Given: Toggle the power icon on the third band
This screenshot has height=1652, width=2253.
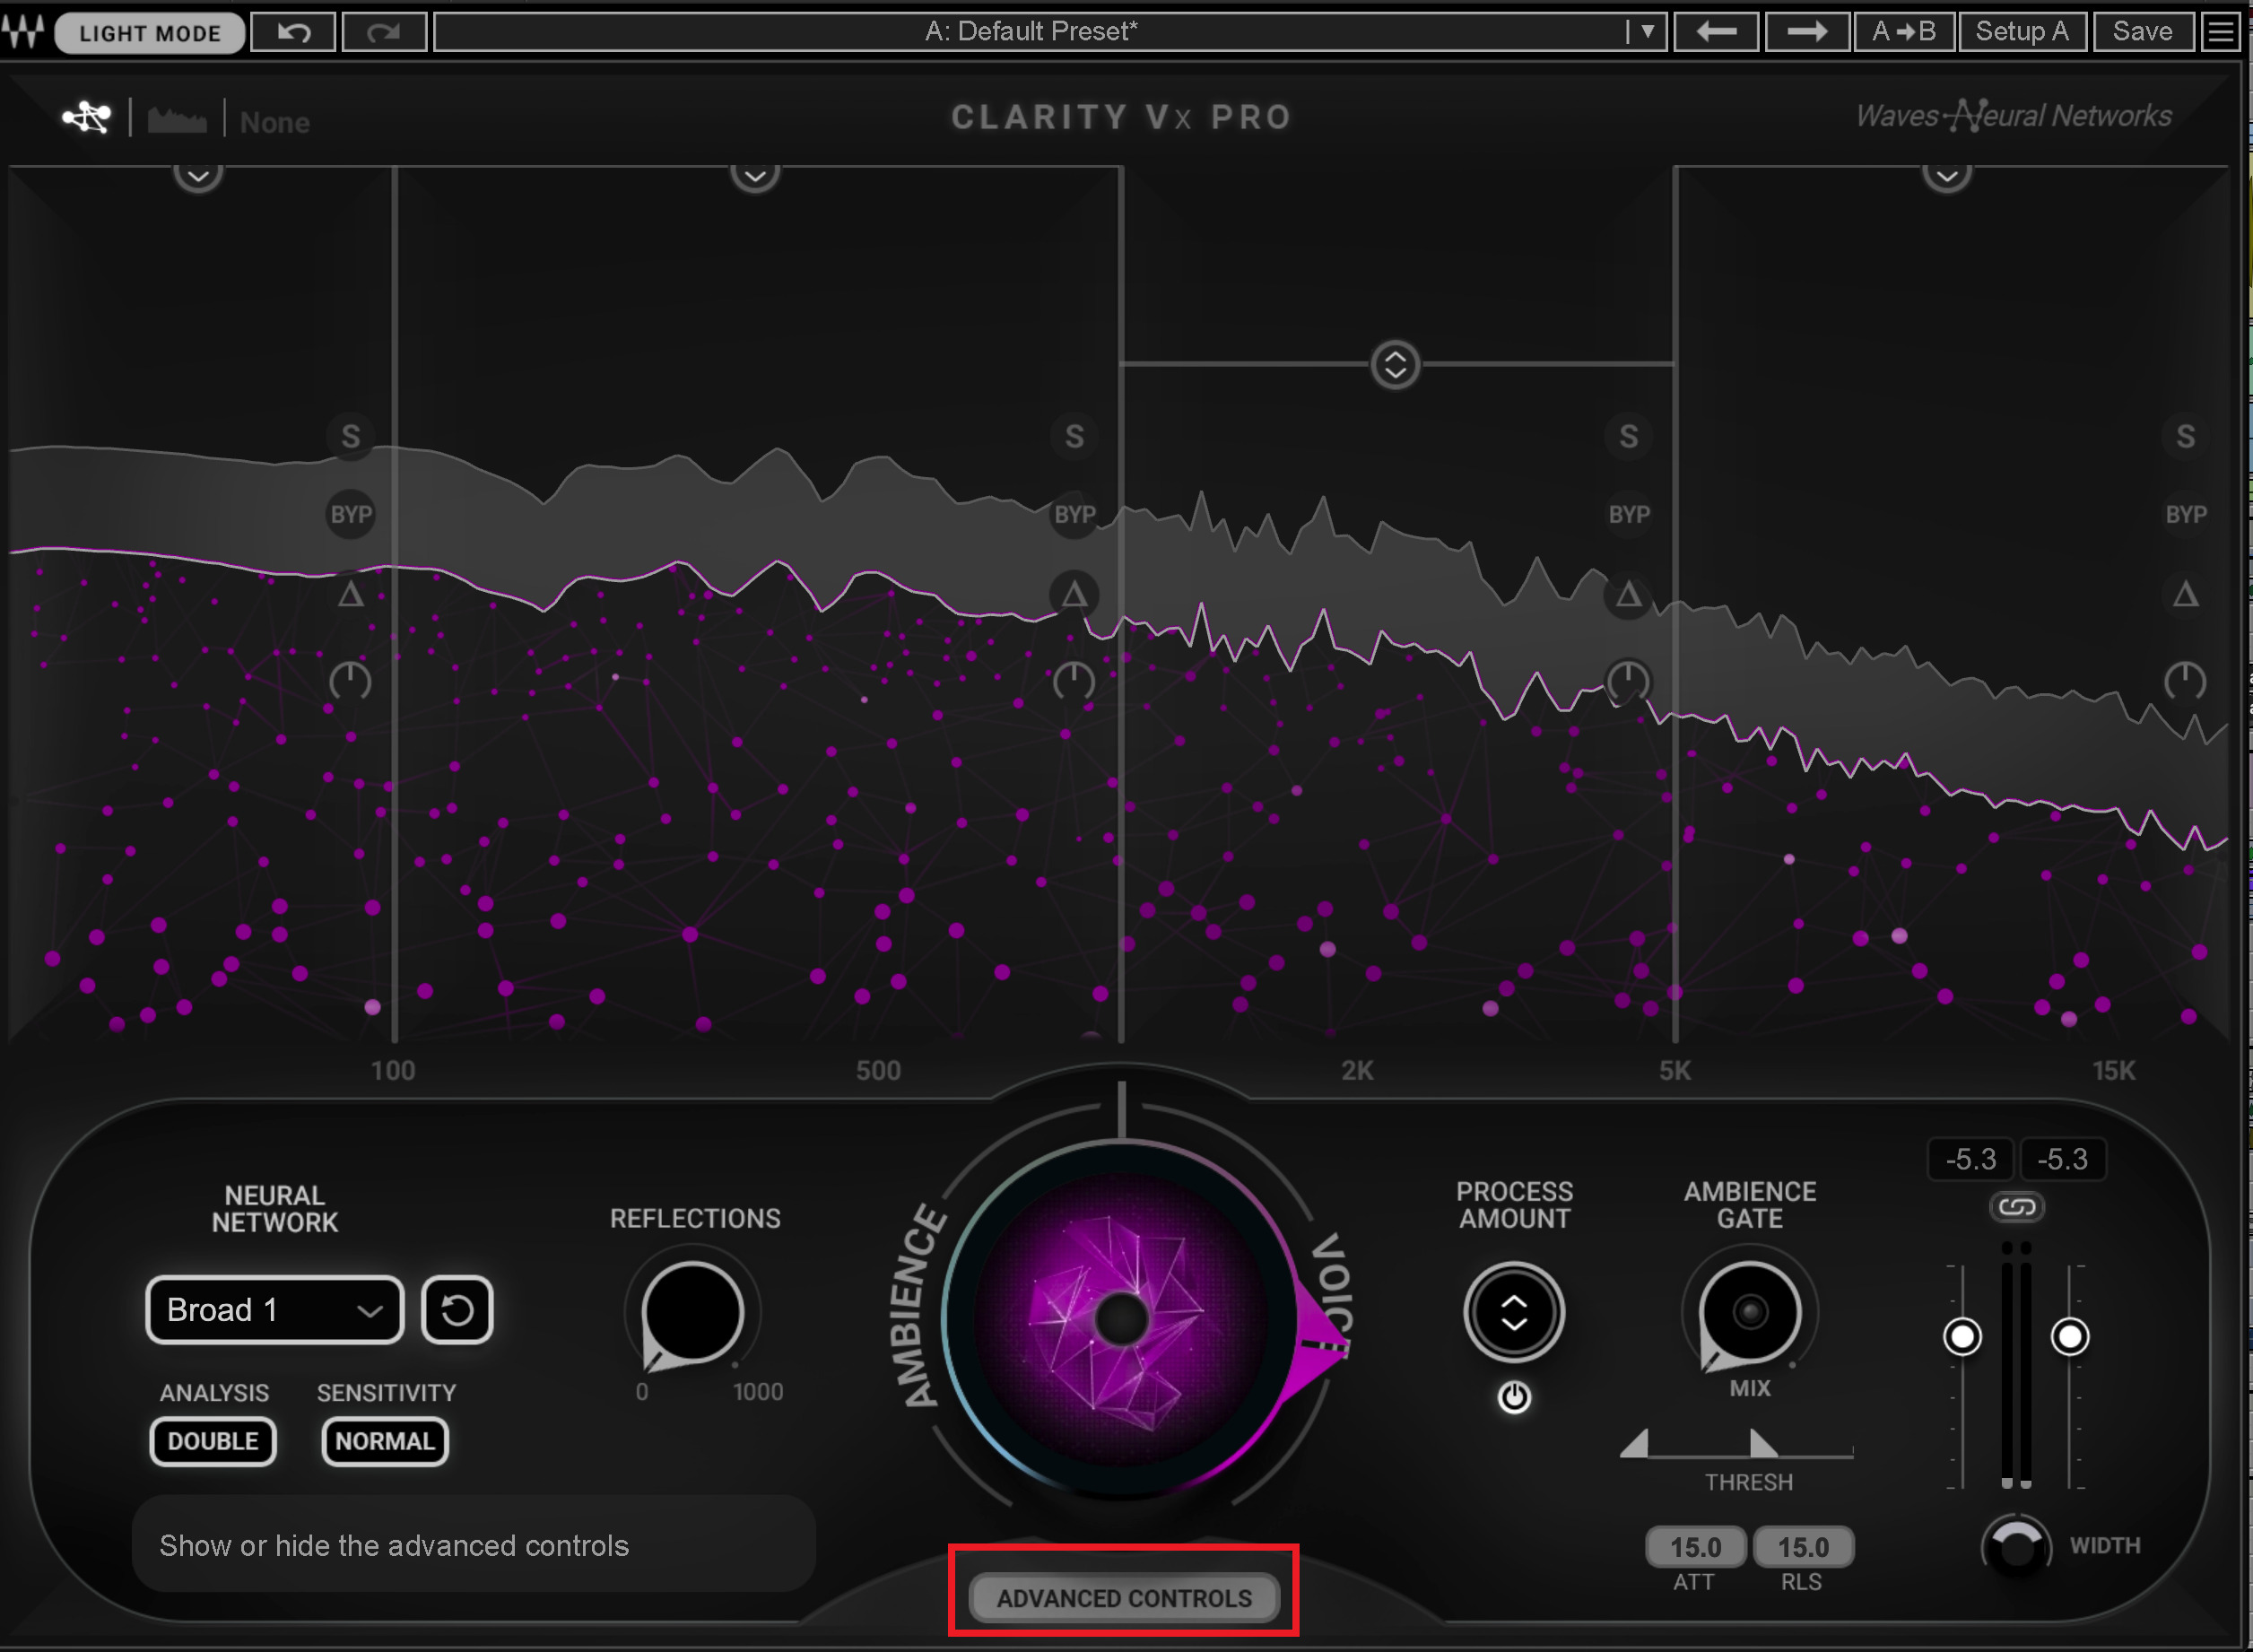Looking at the screenshot, I should click(x=1628, y=681).
